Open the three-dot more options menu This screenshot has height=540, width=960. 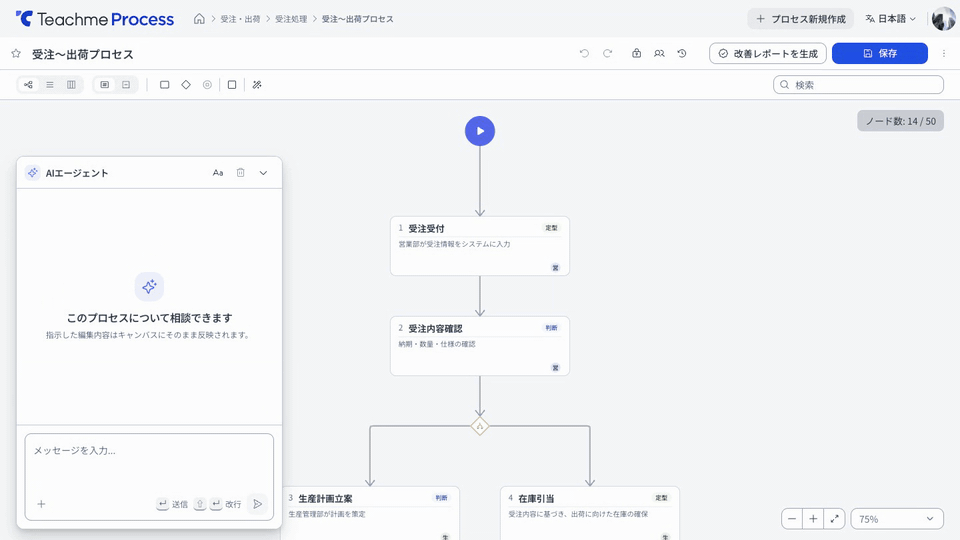coord(943,53)
